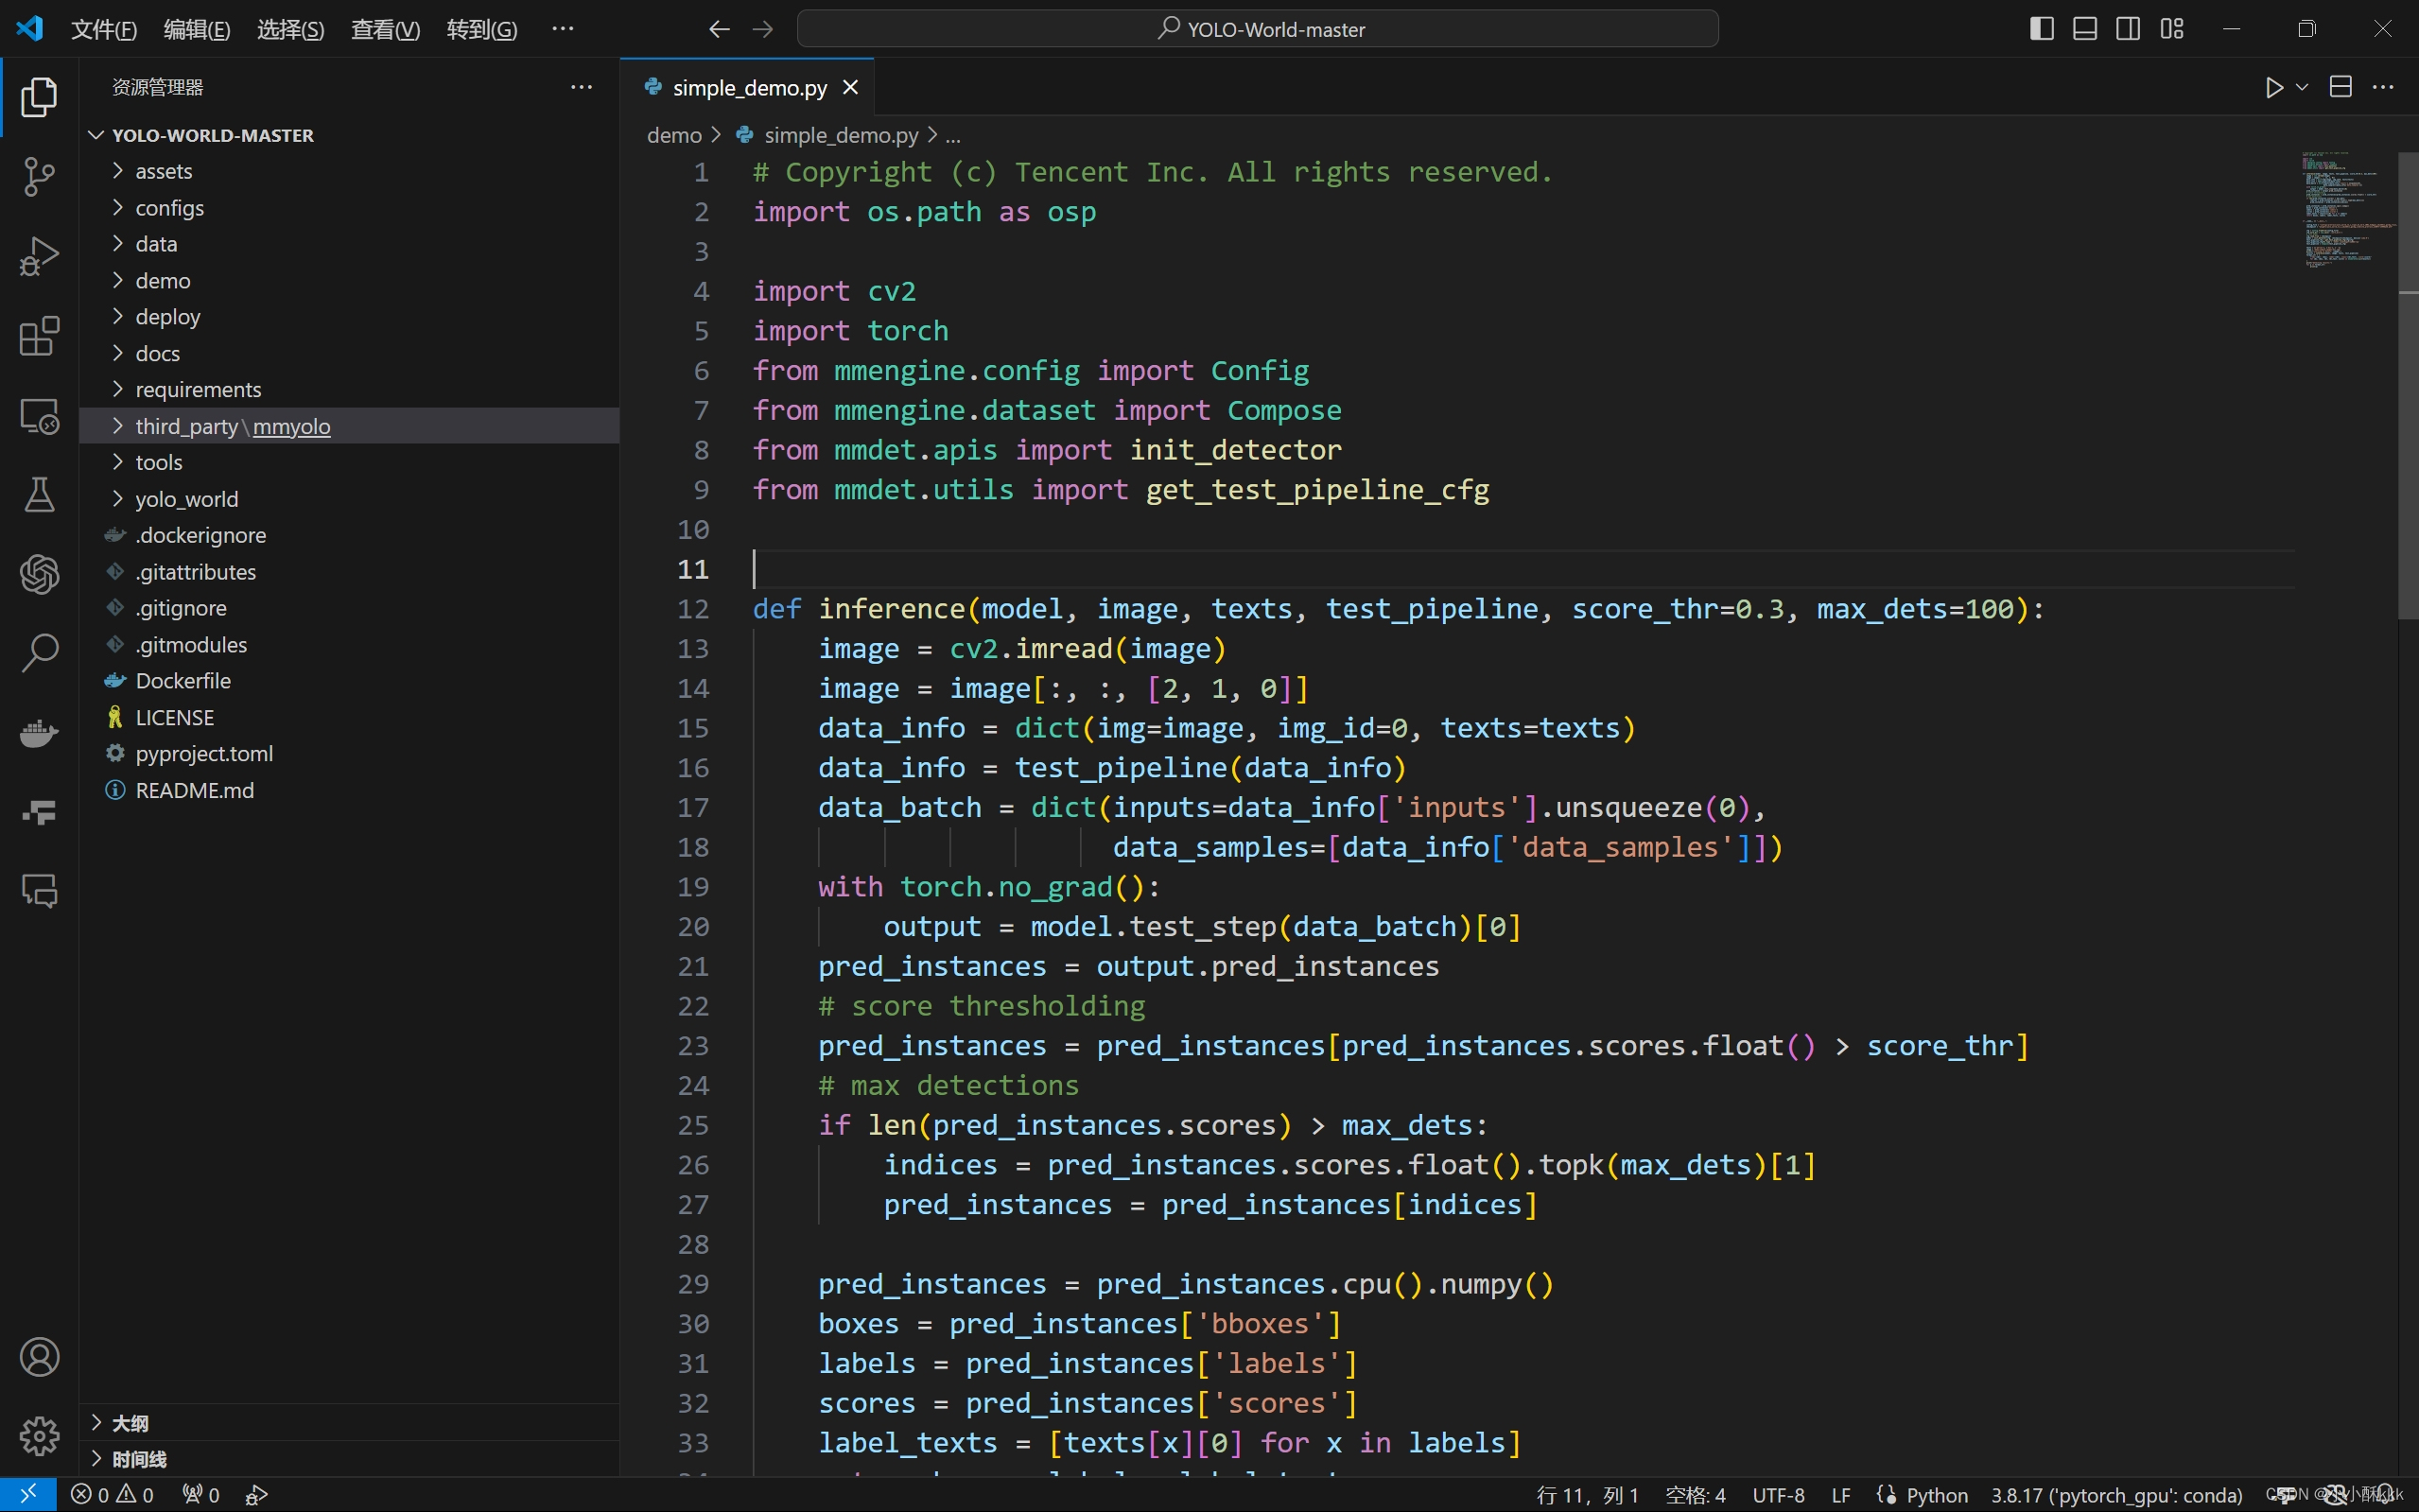Screen dimensions: 2419x1512
Task: Open Explorer views and more actions ellipsis
Action: tap(581, 88)
